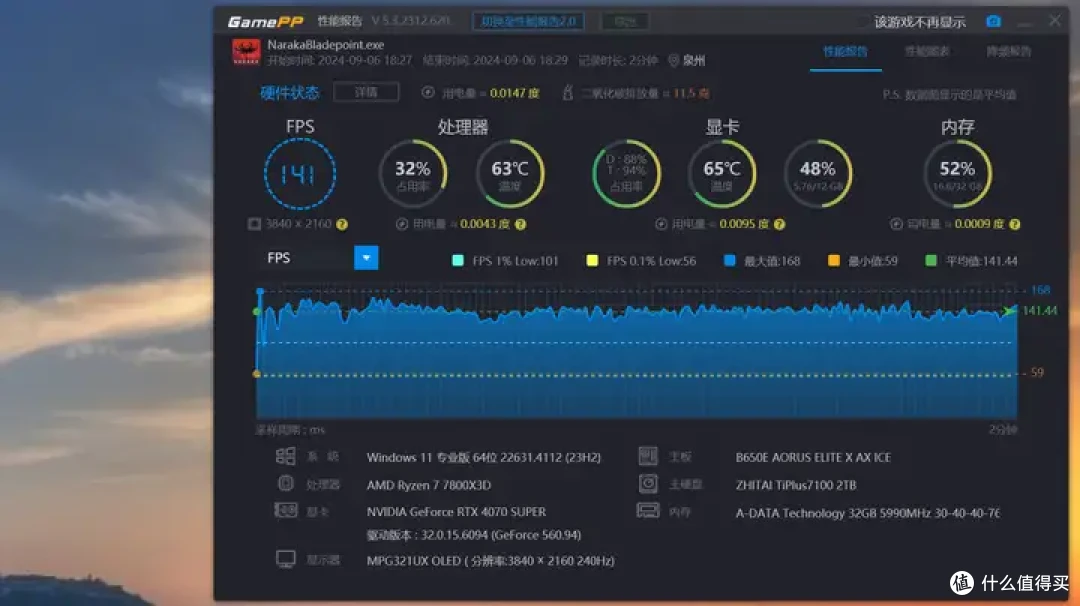The height and width of the screenshot is (606, 1080).
Task: Toggle the orange min value 59 legend swatch
Action: 833,260
